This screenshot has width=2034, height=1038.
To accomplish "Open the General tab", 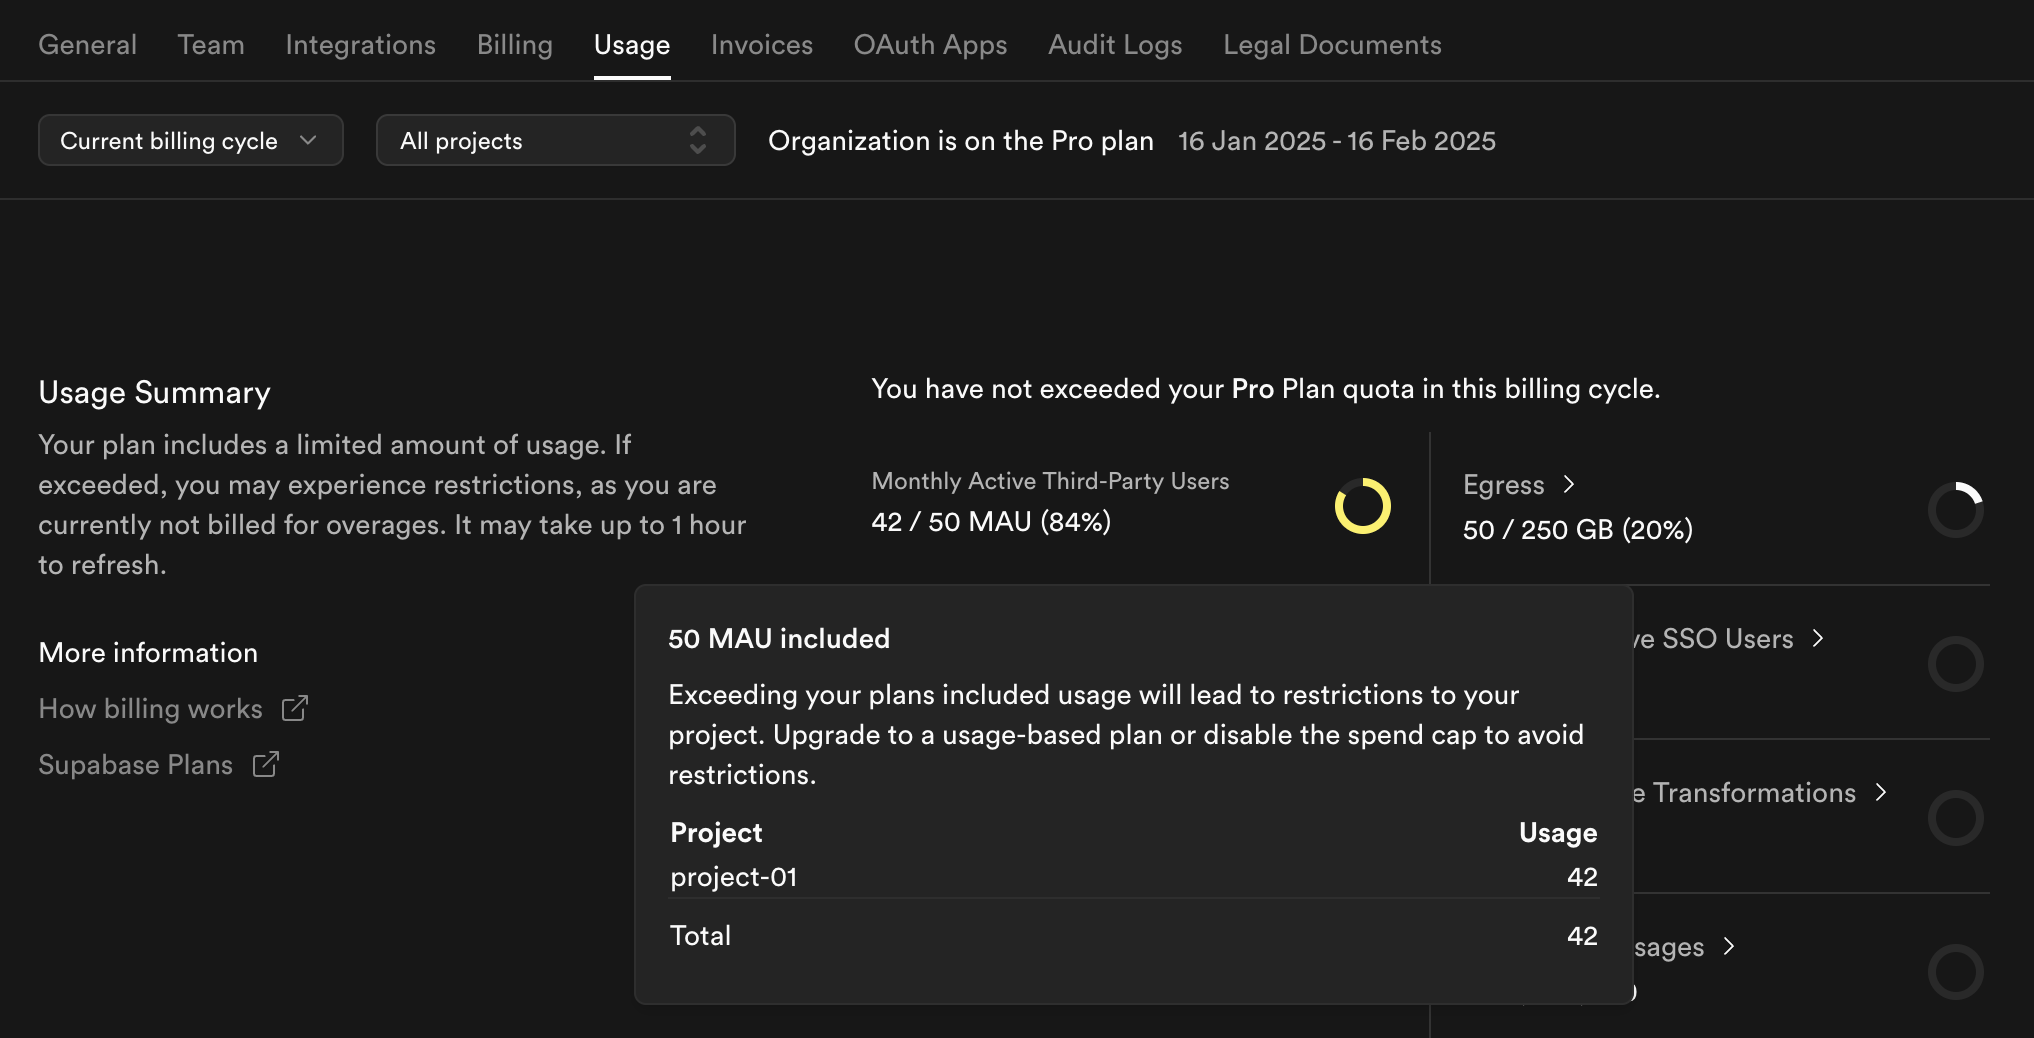I will pyautogui.click(x=87, y=45).
